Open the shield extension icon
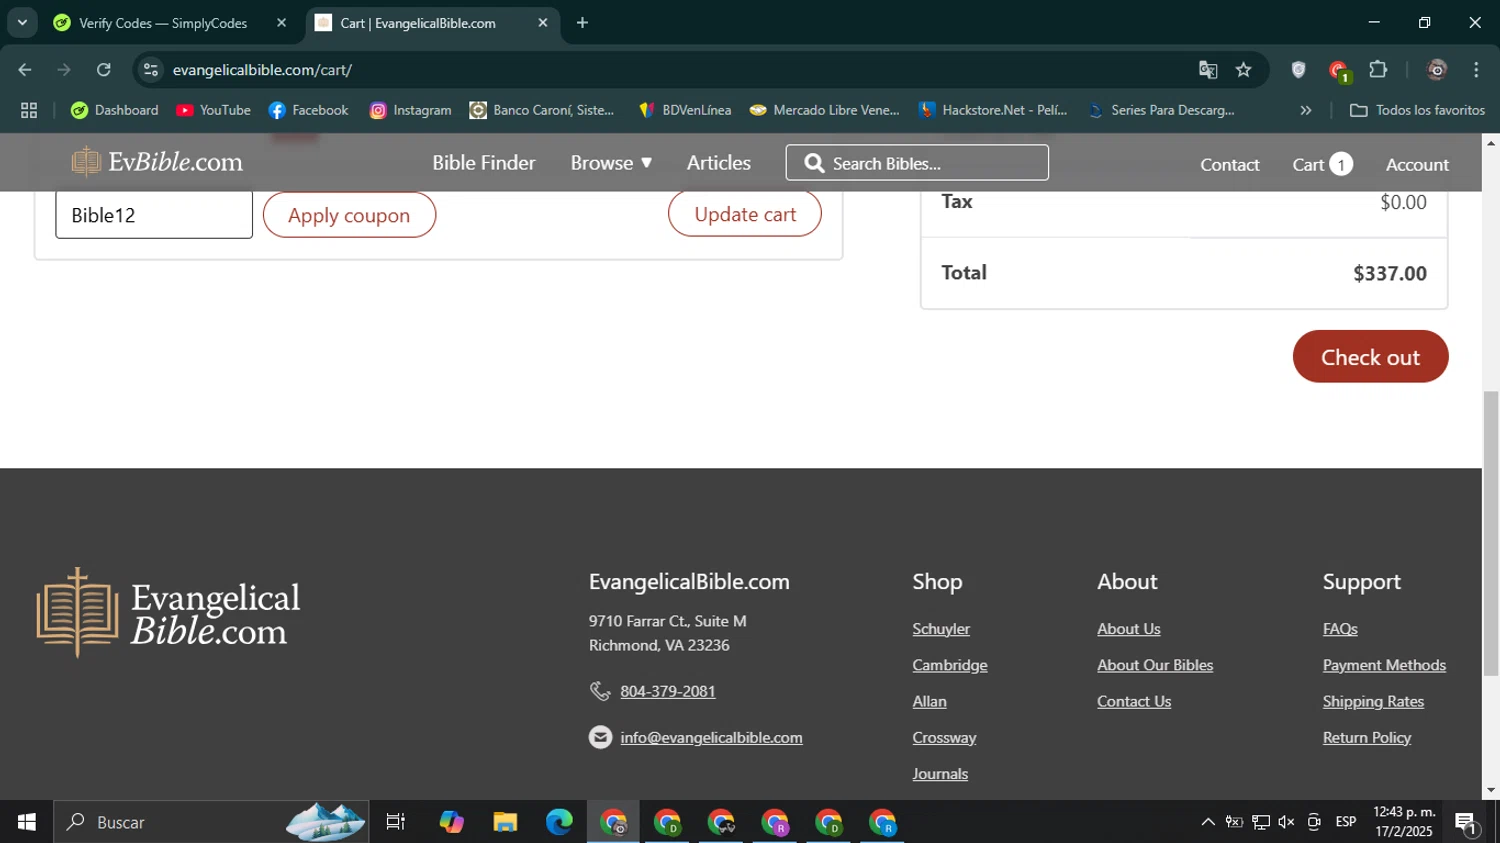 point(1298,70)
